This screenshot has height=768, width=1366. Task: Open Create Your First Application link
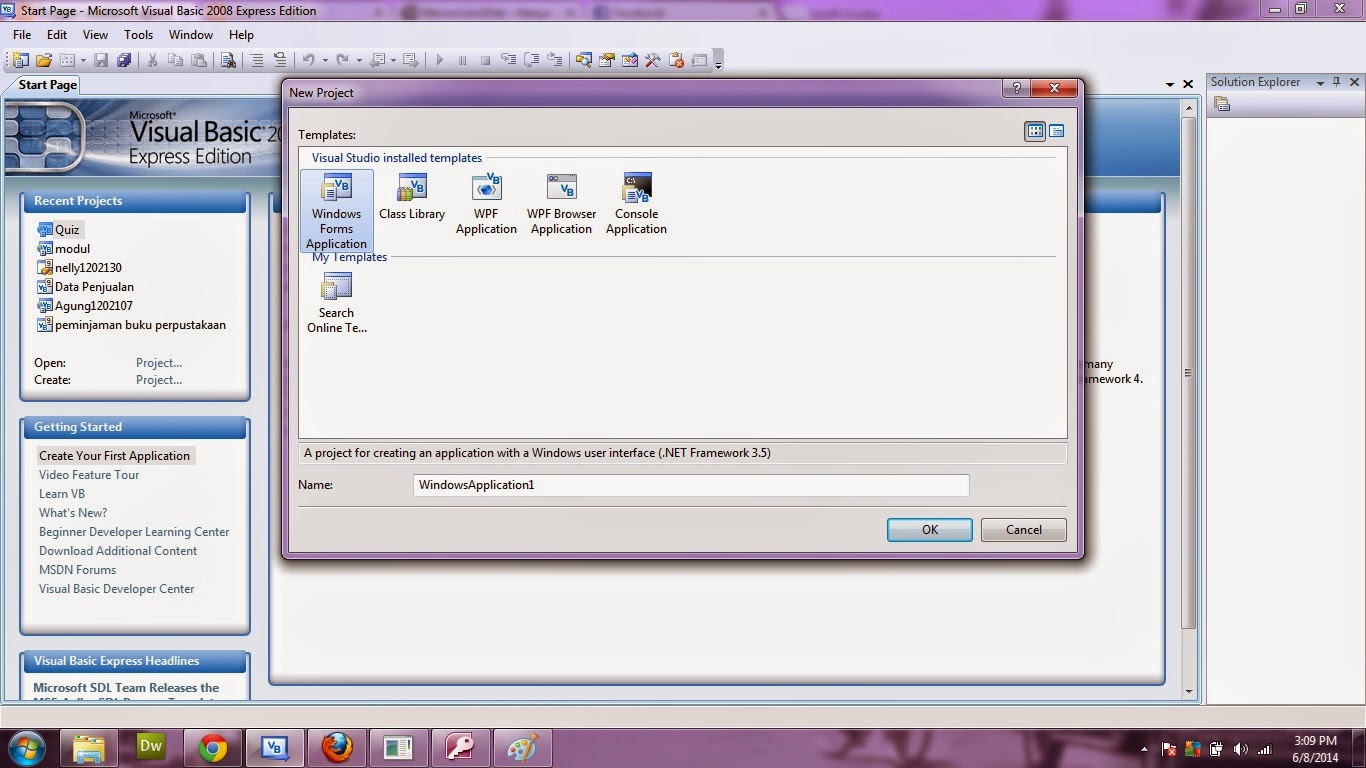click(114, 456)
